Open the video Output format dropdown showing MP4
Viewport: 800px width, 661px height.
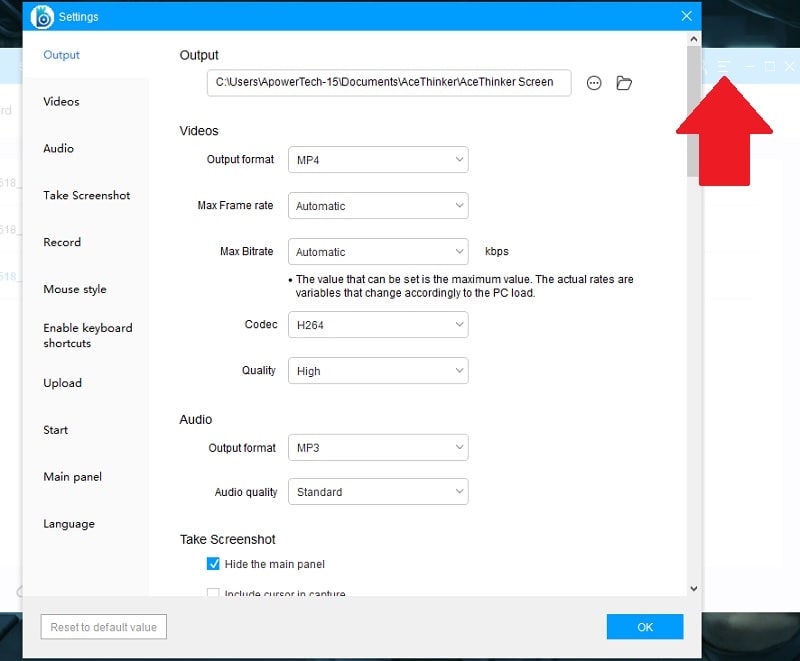coord(378,159)
